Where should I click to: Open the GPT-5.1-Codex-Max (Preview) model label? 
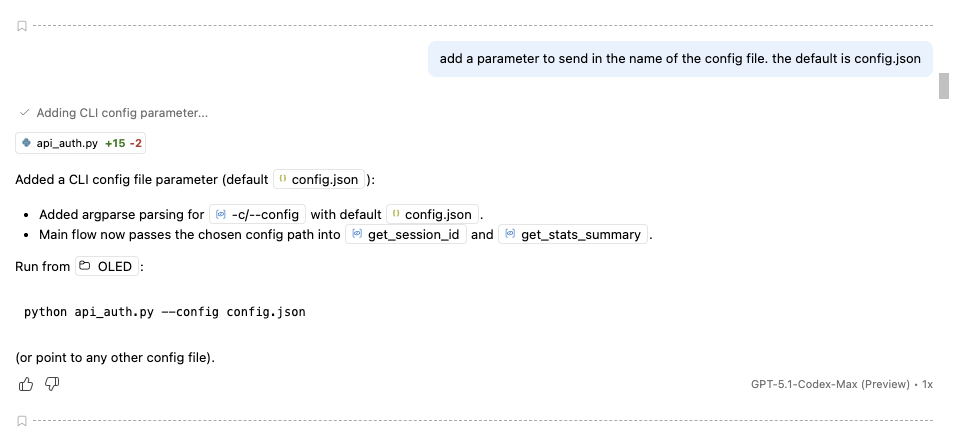(x=830, y=384)
